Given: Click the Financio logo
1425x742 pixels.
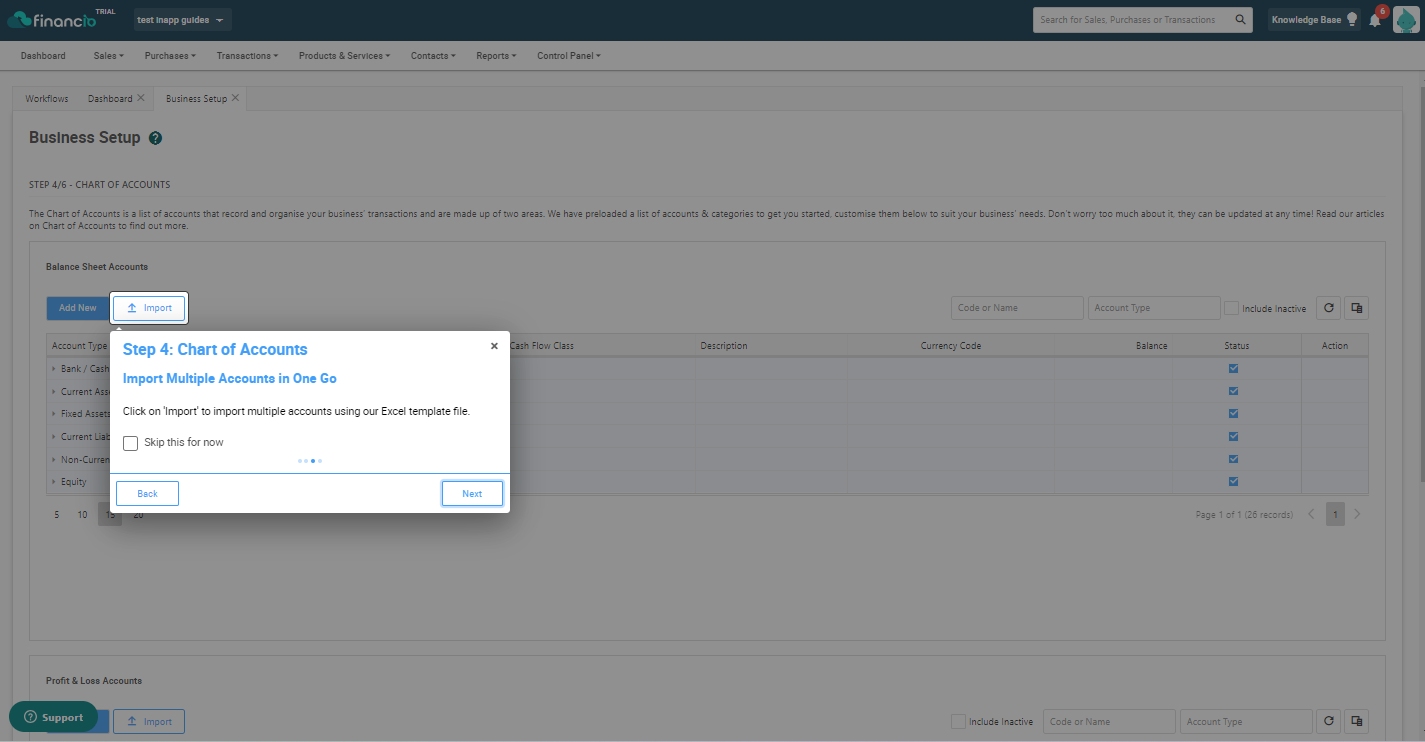Looking at the screenshot, I should (x=51, y=19).
